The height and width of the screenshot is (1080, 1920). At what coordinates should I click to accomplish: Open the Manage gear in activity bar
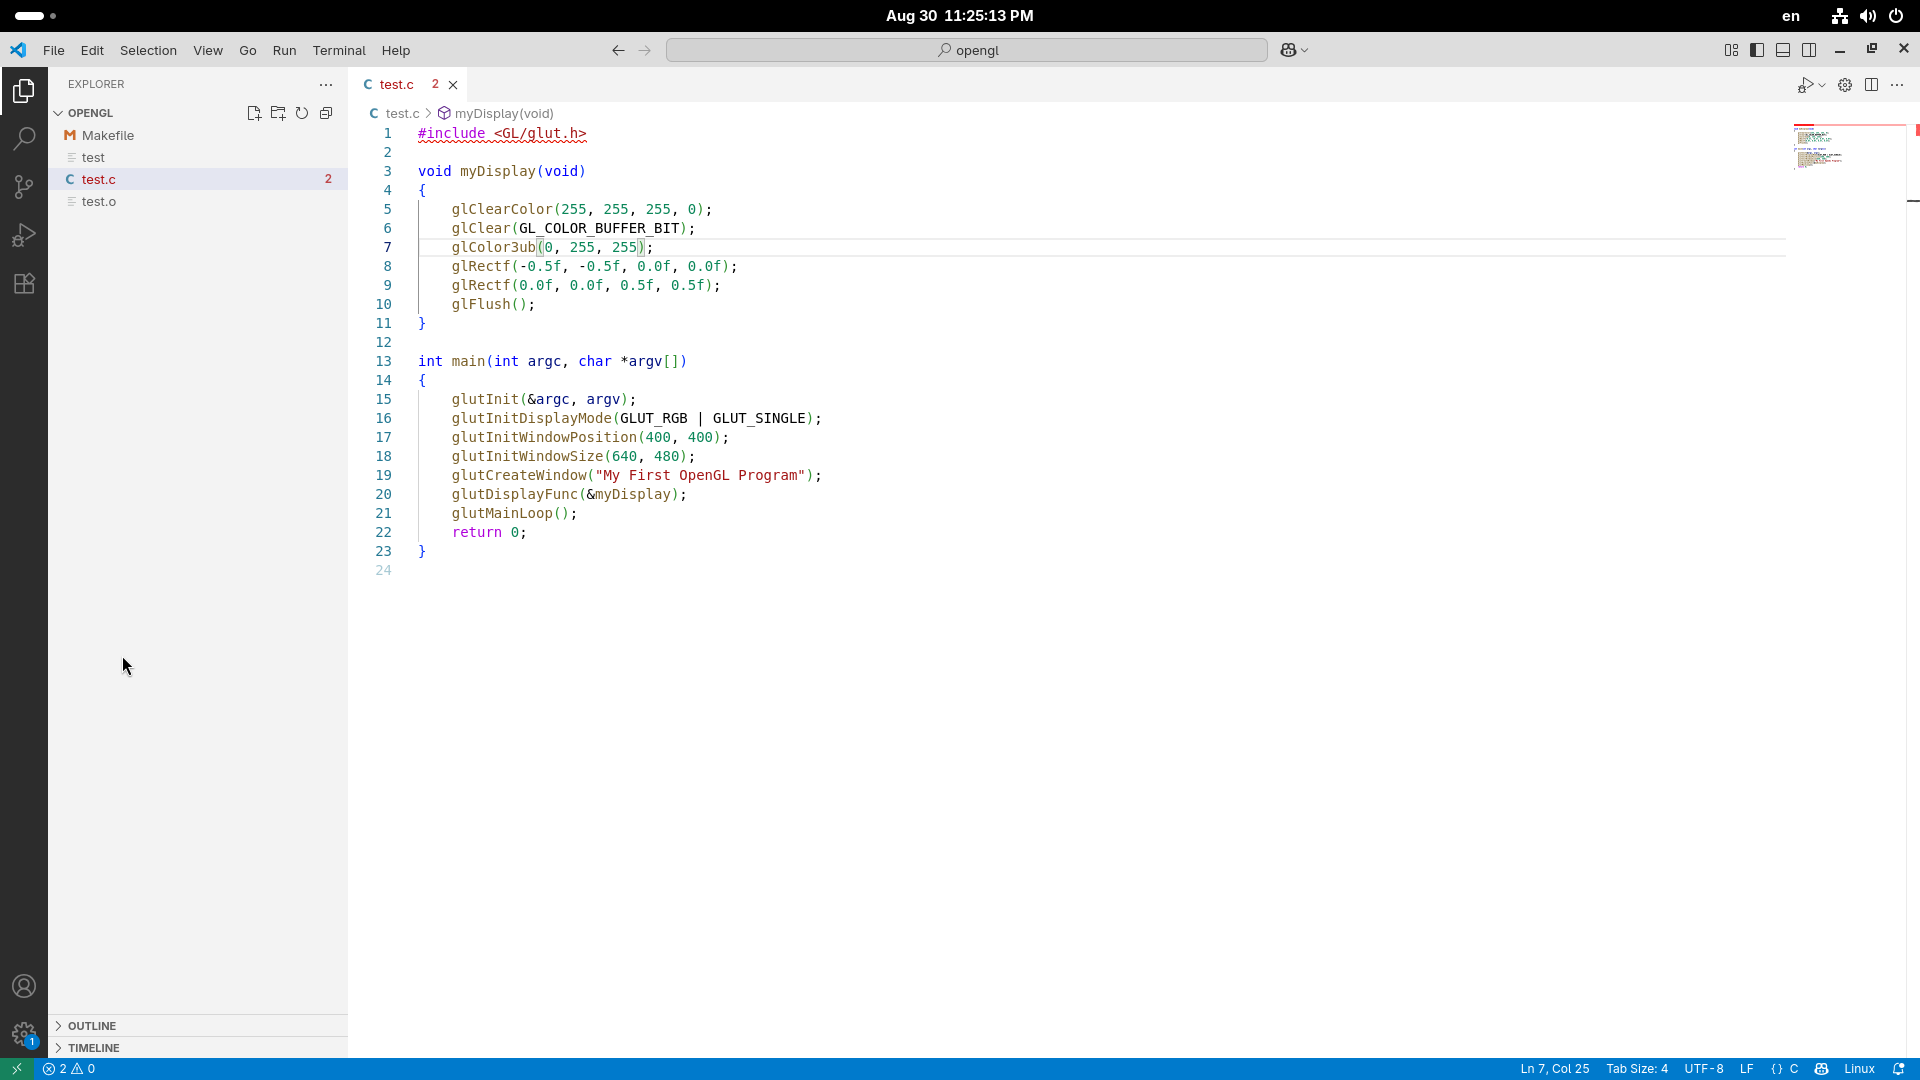click(24, 1034)
